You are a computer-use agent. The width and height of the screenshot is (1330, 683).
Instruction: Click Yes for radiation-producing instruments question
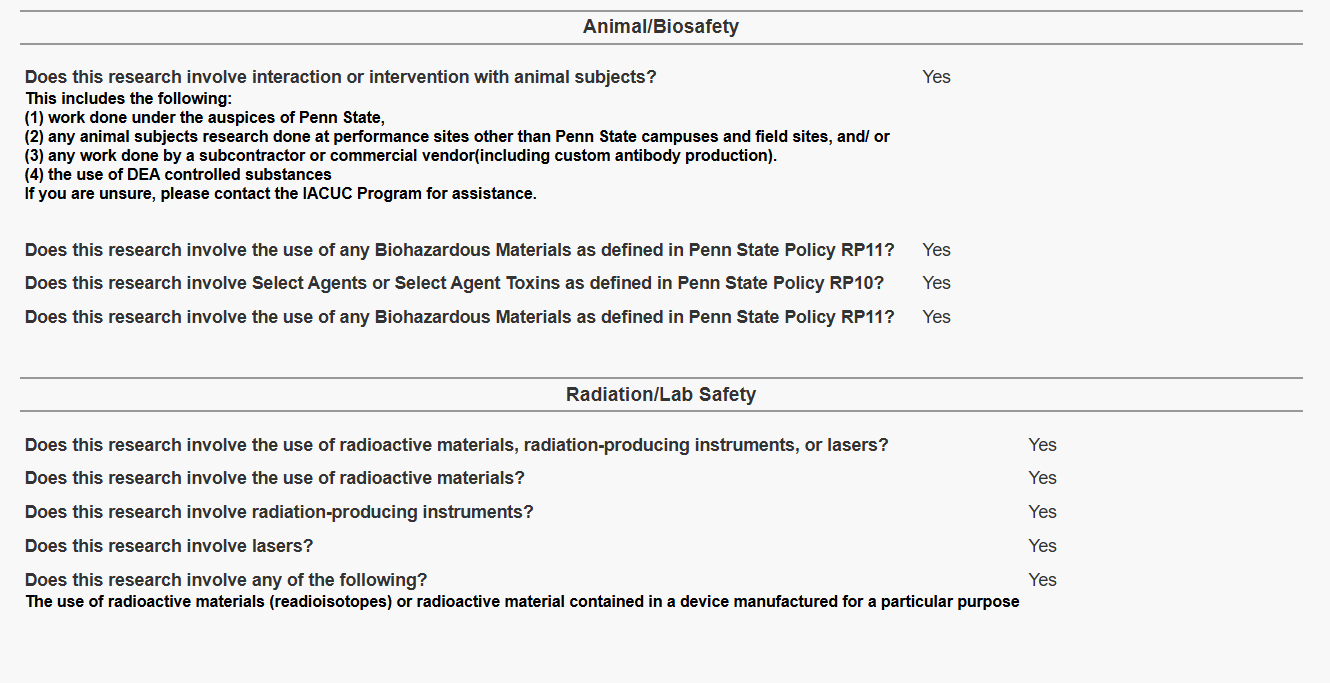point(1042,512)
